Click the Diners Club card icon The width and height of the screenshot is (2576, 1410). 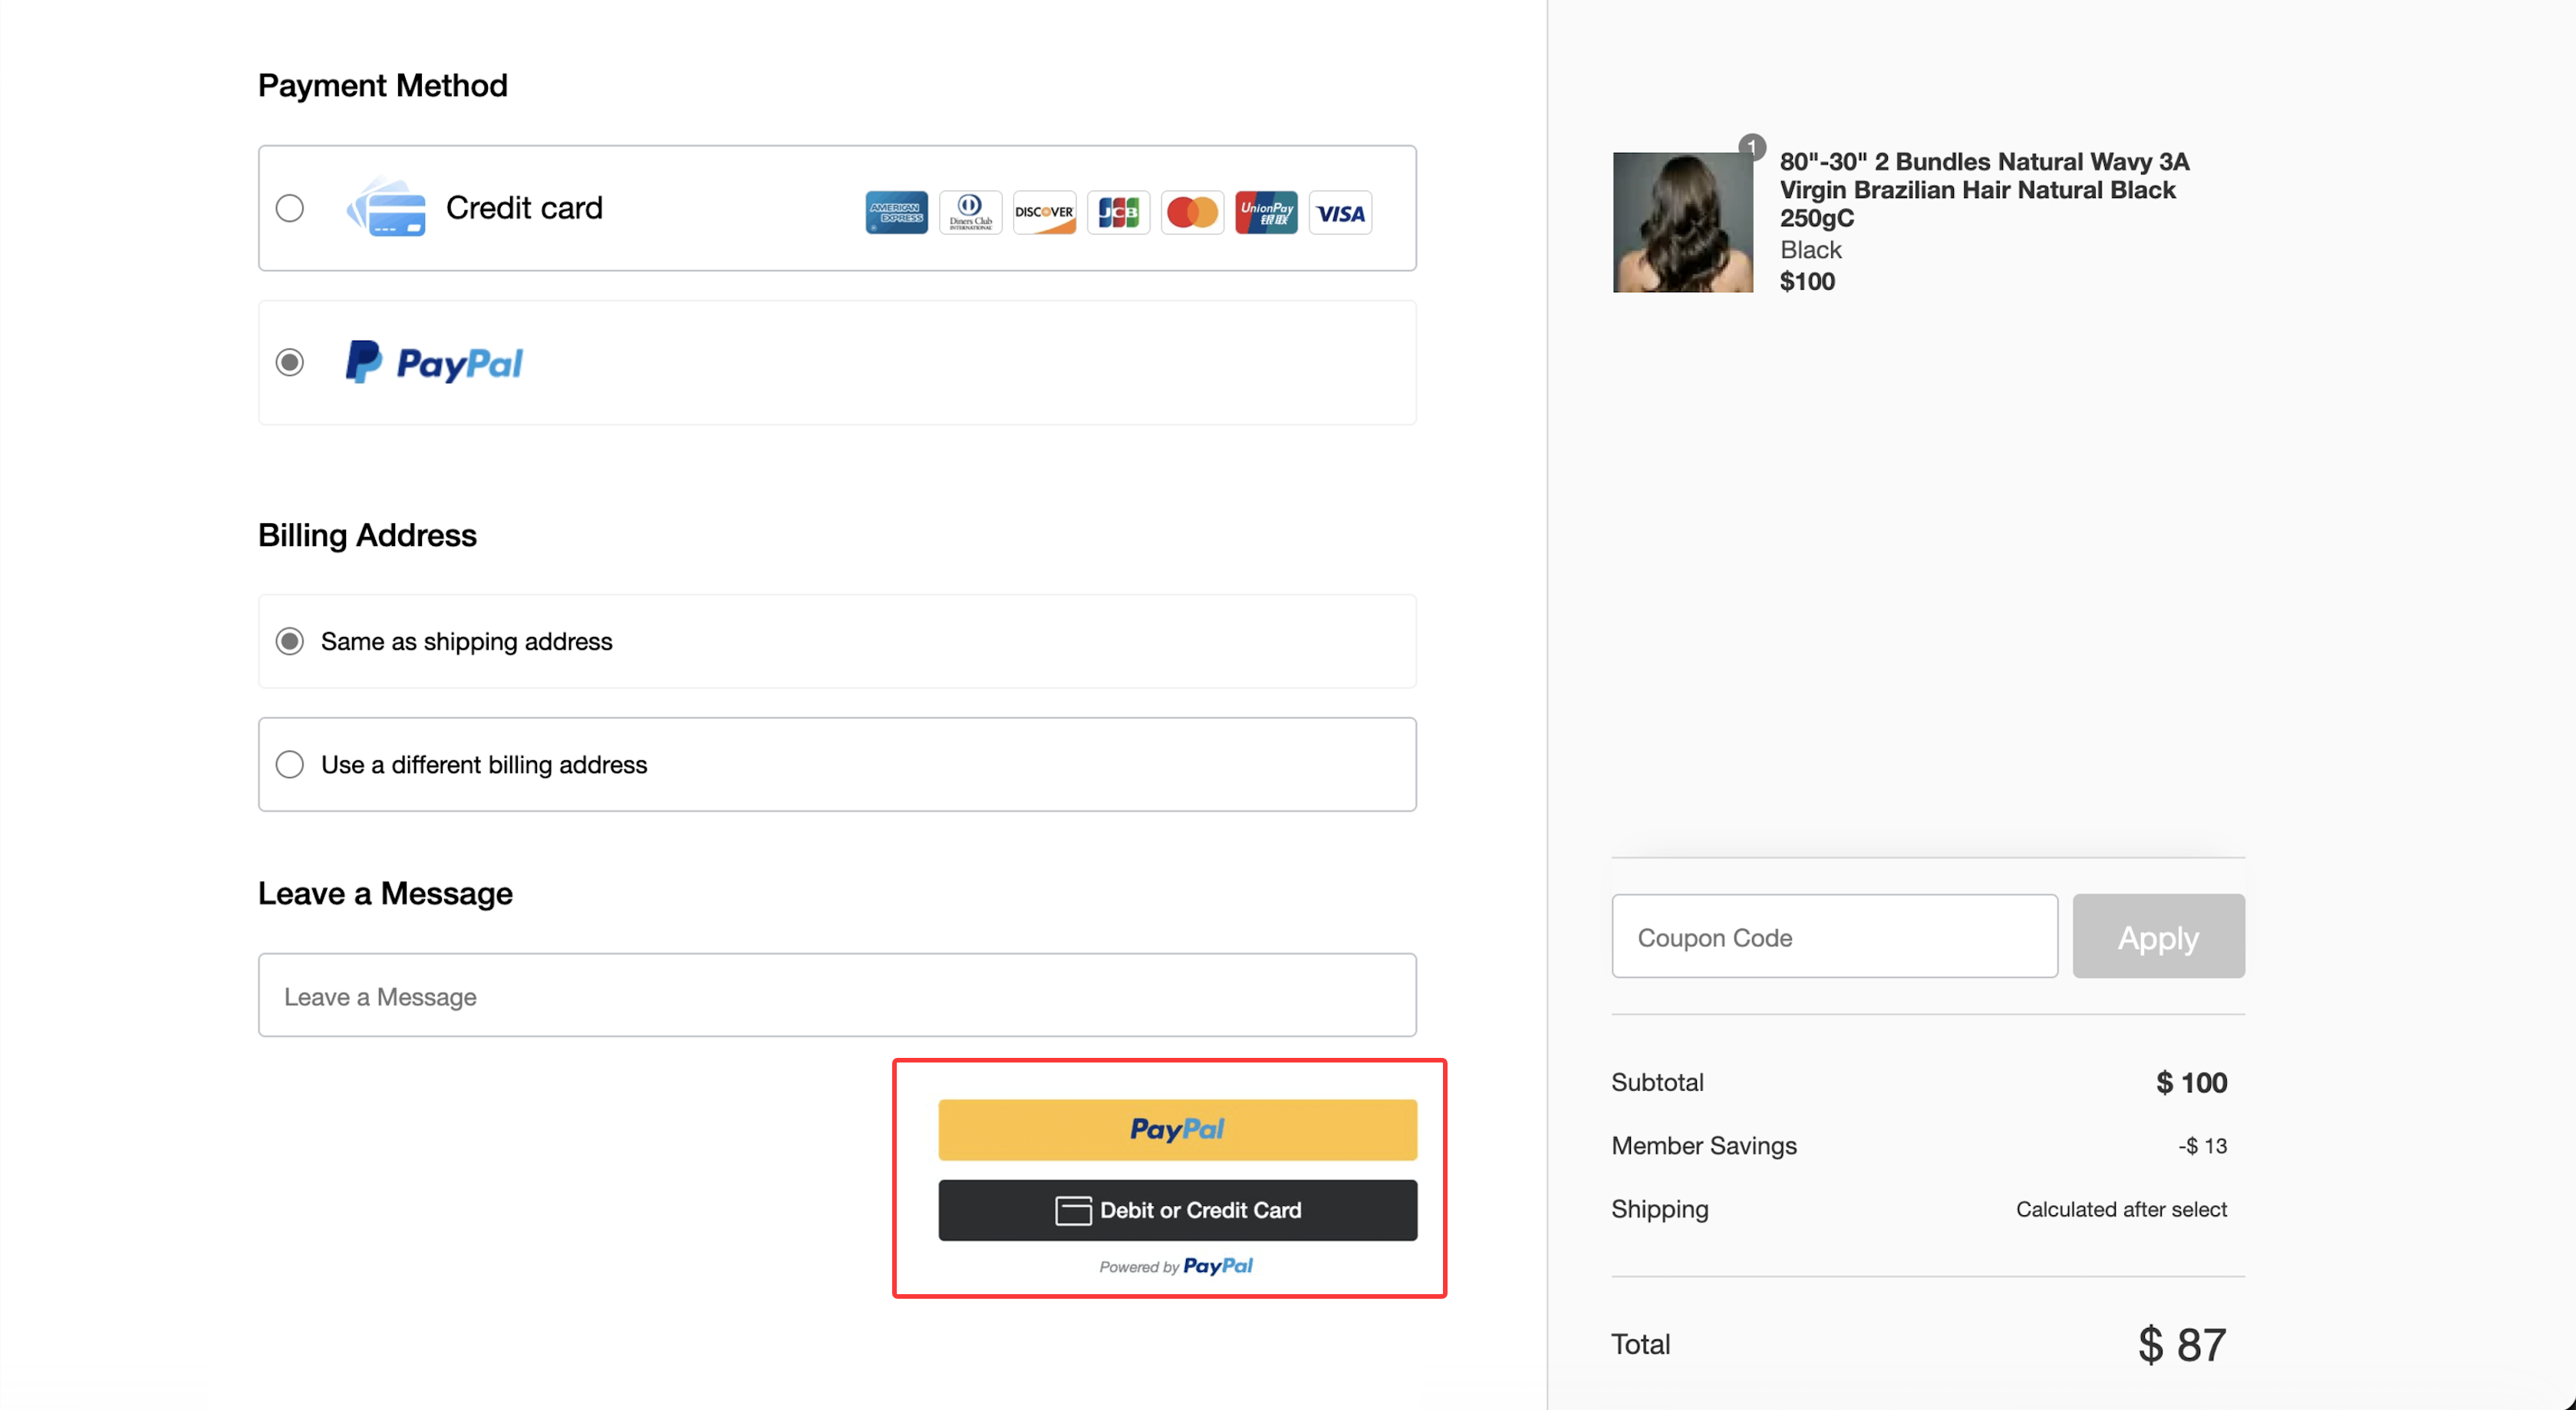point(970,212)
